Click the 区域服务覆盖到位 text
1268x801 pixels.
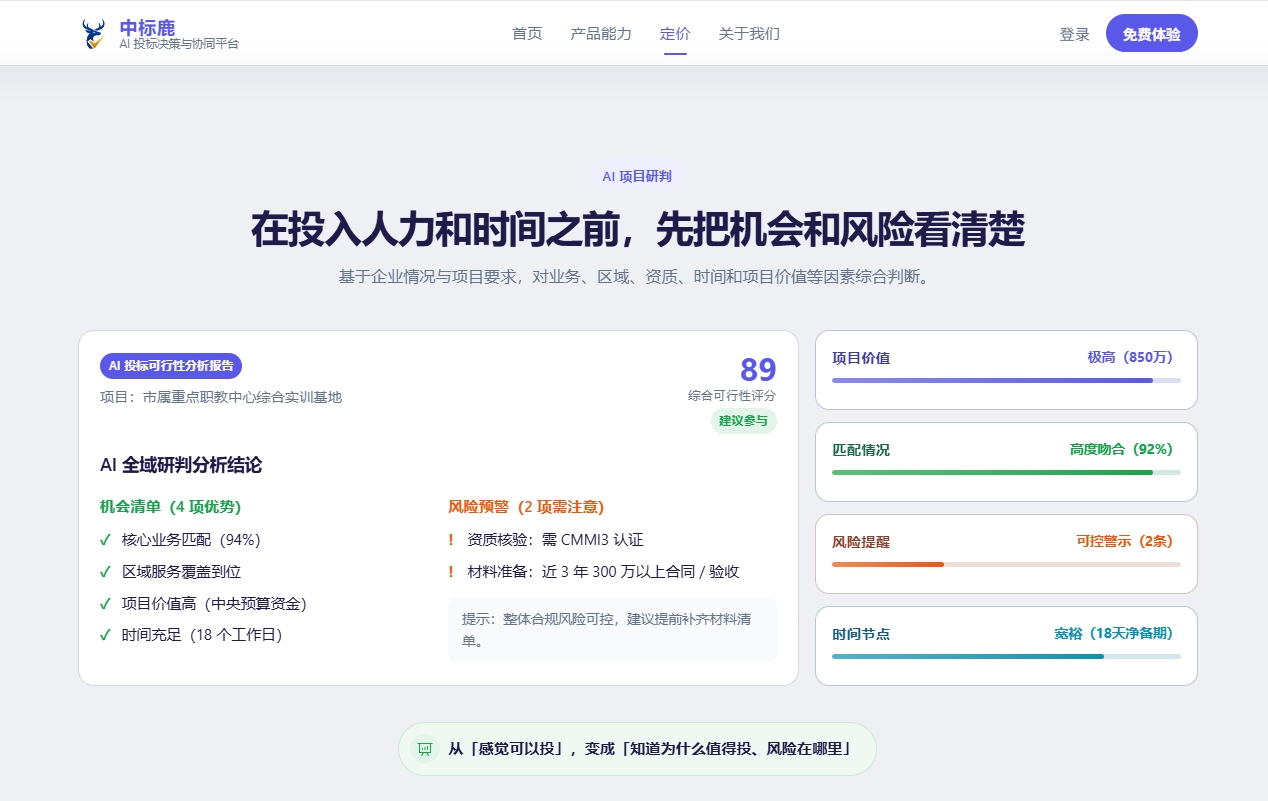click(181, 572)
